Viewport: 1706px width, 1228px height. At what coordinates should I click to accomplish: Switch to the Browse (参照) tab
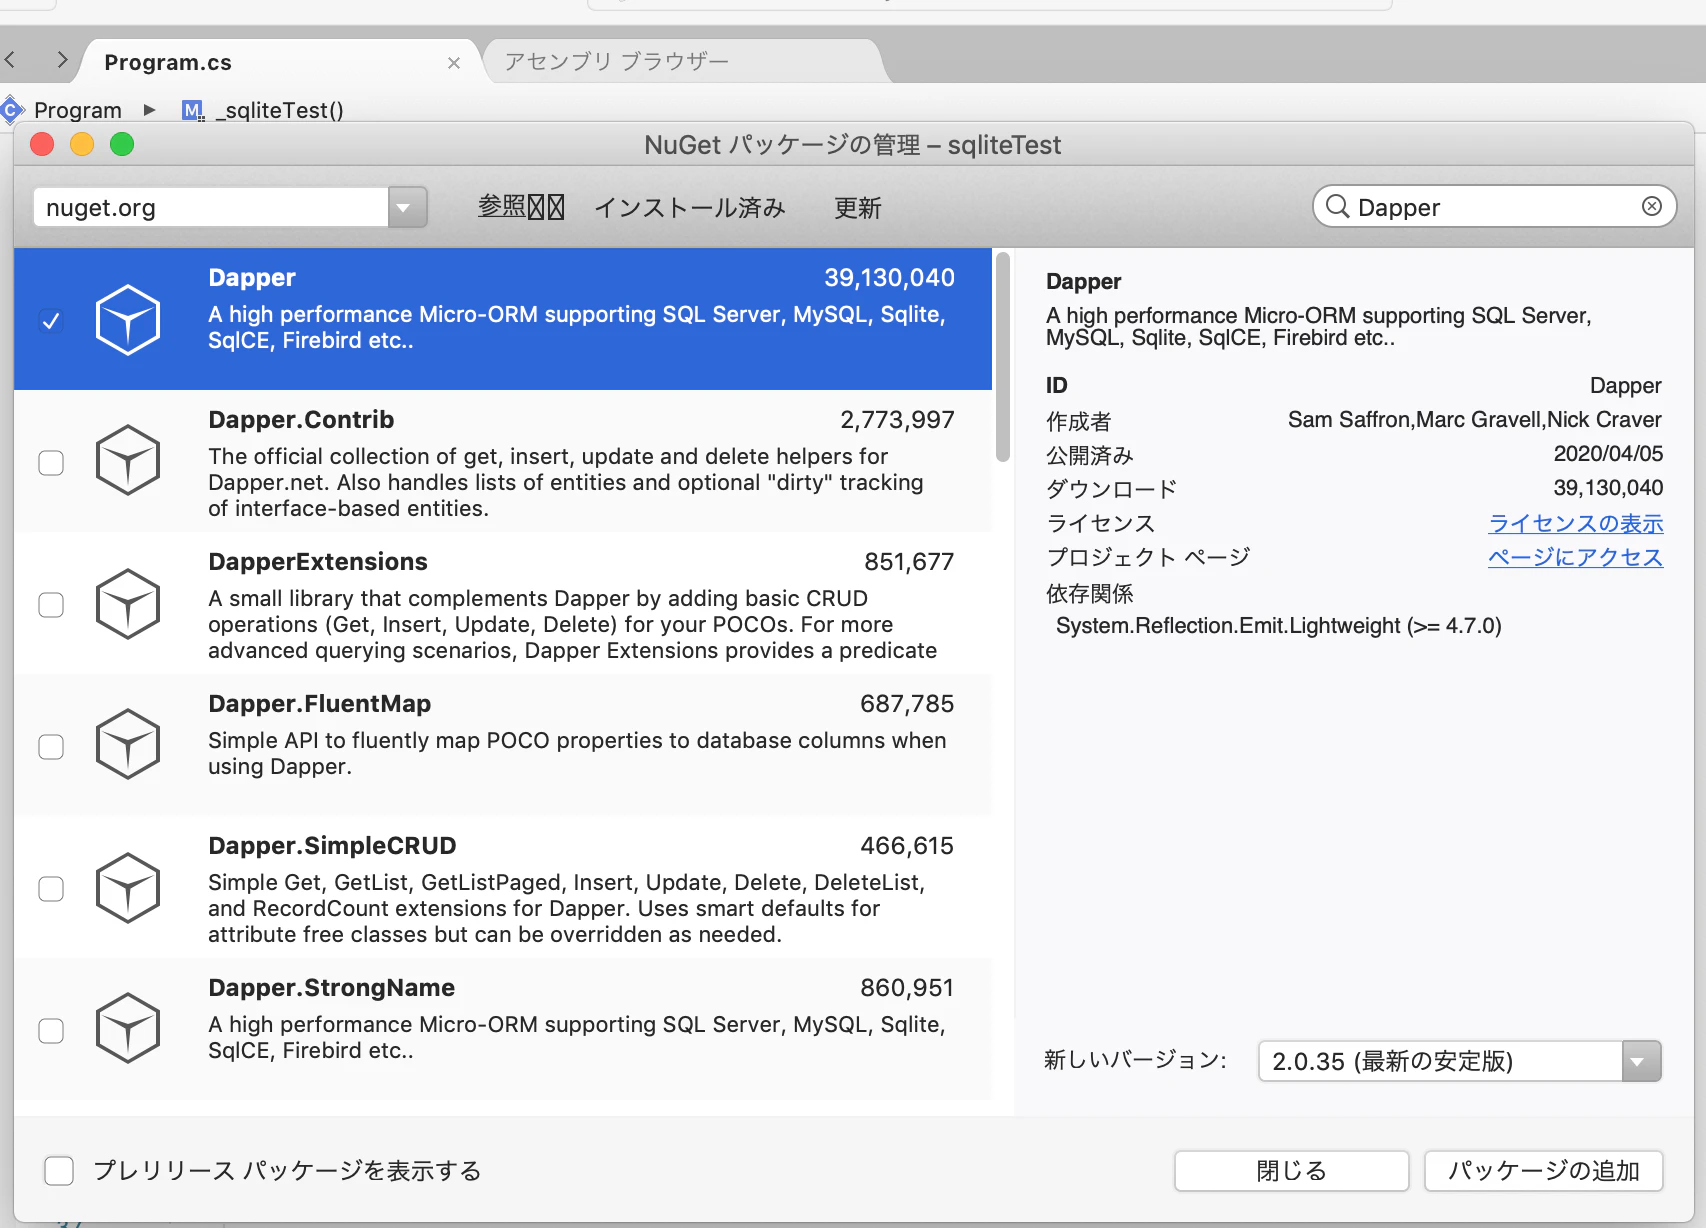(521, 207)
